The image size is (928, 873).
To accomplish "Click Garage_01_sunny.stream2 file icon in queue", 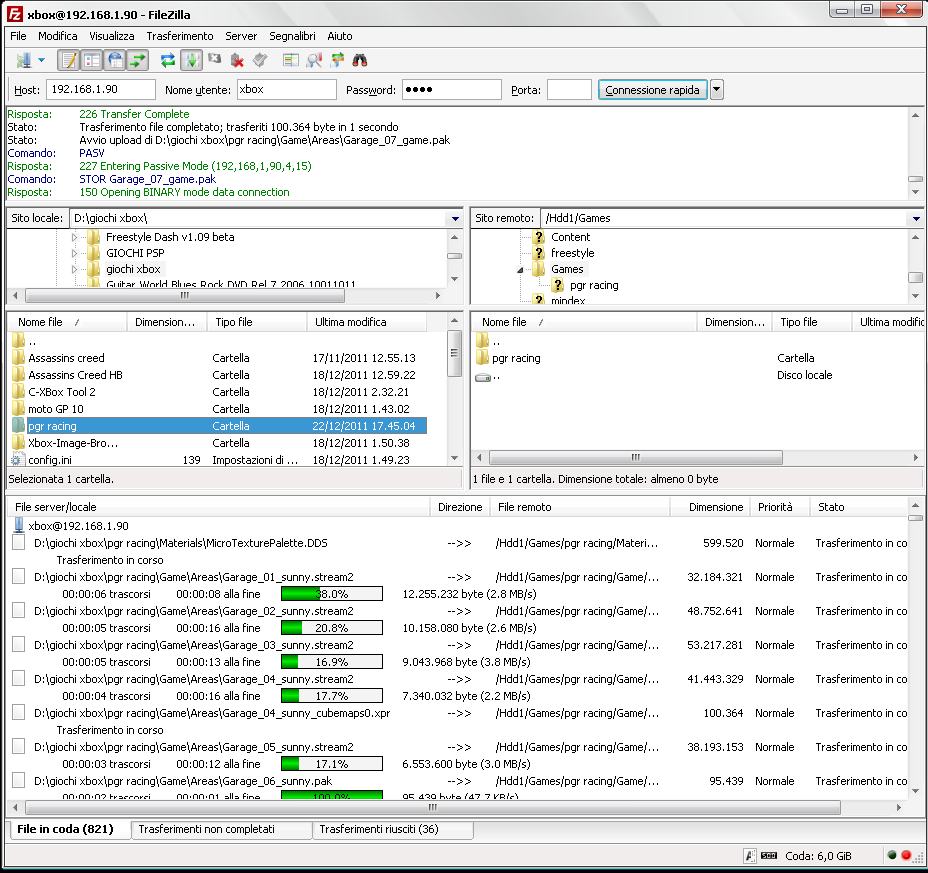I will (18, 576).
